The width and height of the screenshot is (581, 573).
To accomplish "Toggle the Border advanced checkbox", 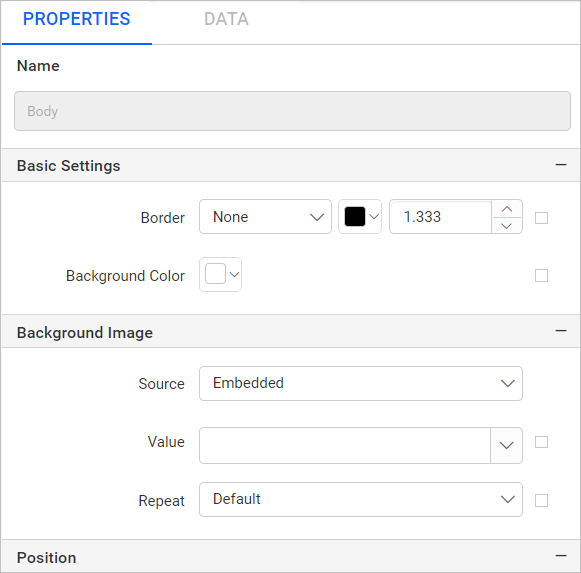I will (541, 218).
